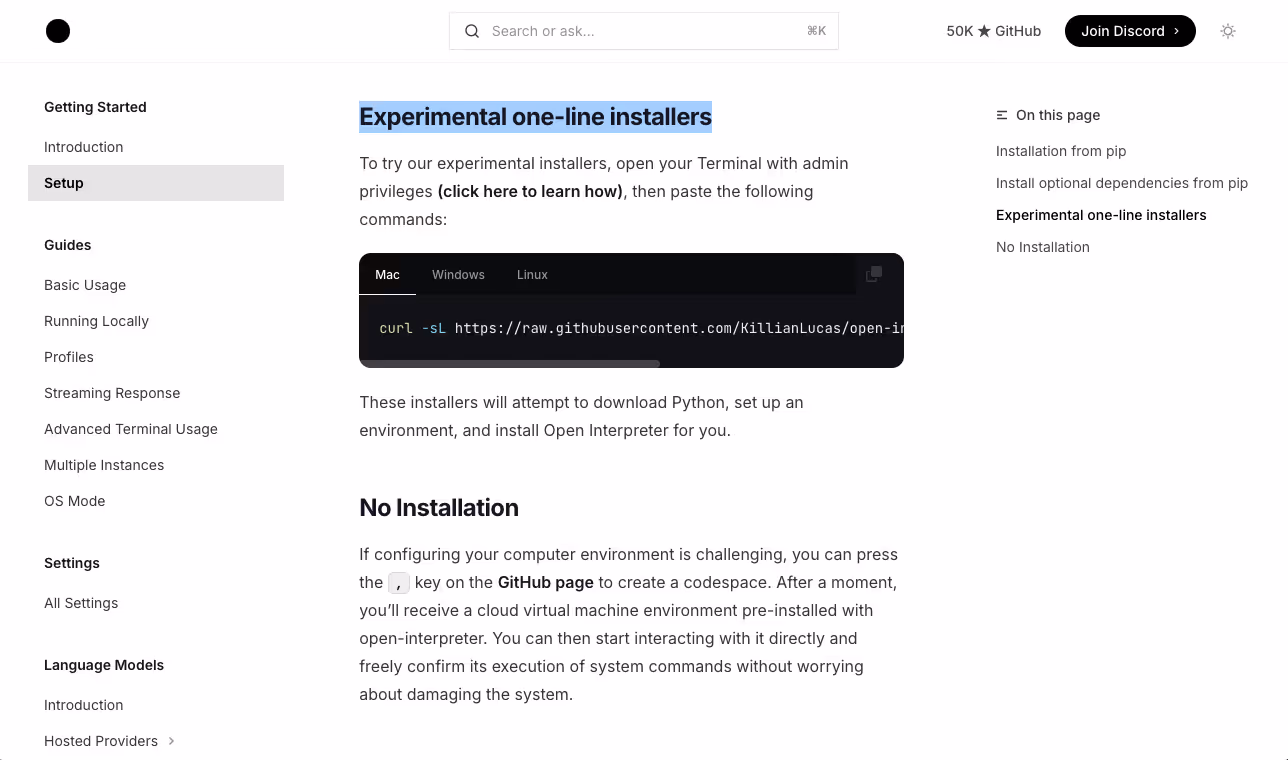The height and width of the screenshot is (760, 1288).
Task: Switch to the Mac code tab
Action: (x=387, y=274)
